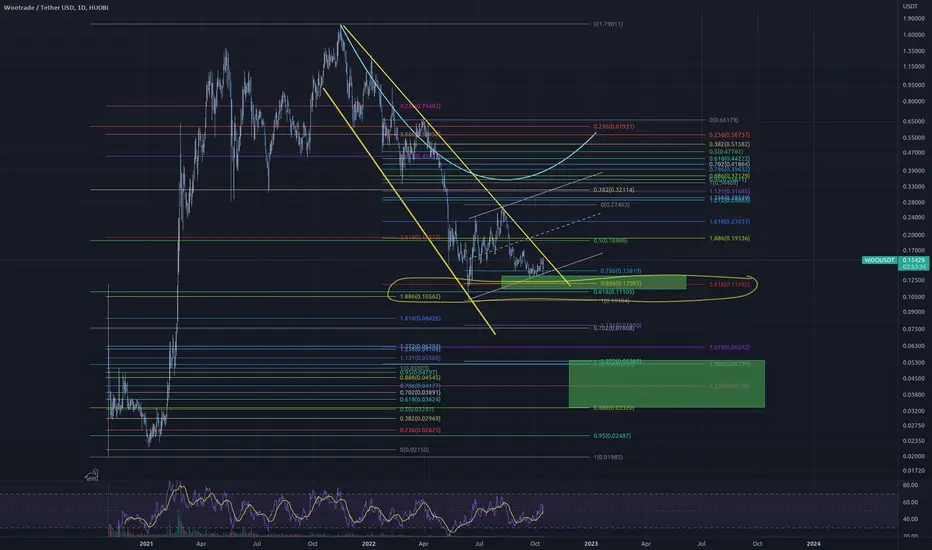
Task: Click the 0.39000 price scale label
Action: [x=914, y=171]
